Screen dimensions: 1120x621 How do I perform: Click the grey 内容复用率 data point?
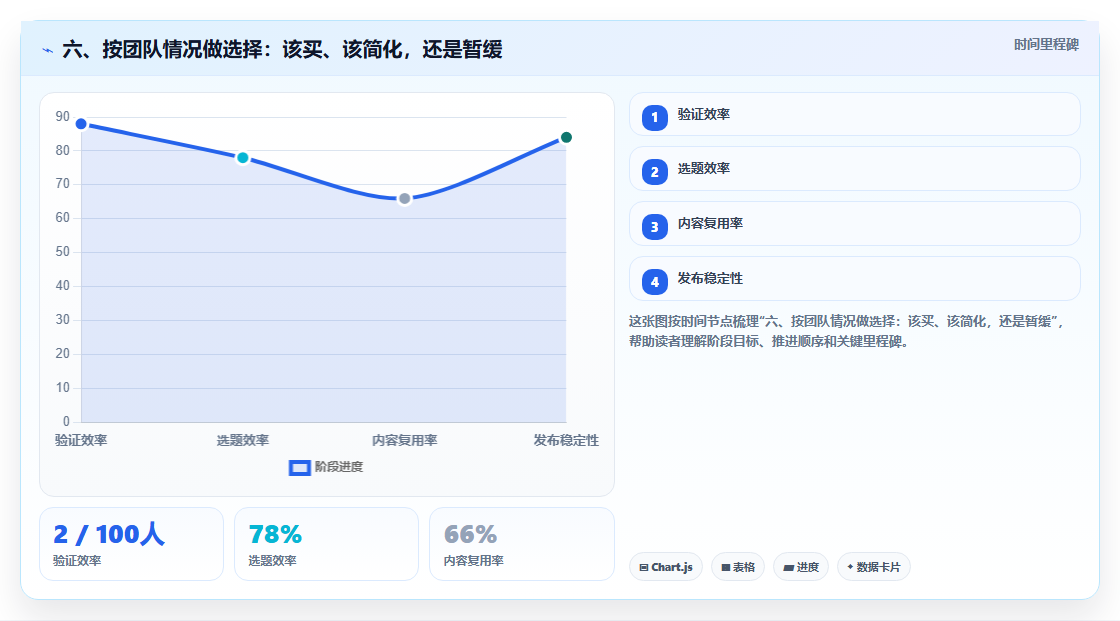point(404,199)
